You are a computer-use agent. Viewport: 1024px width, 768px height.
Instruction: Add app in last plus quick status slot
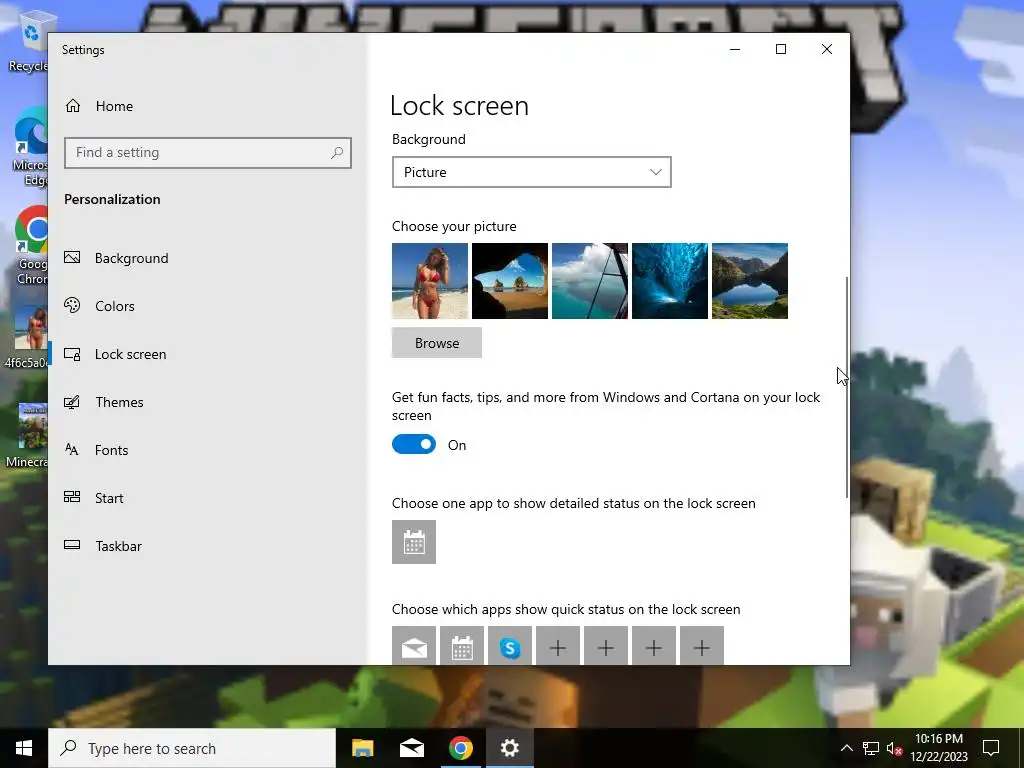point(702,646)
